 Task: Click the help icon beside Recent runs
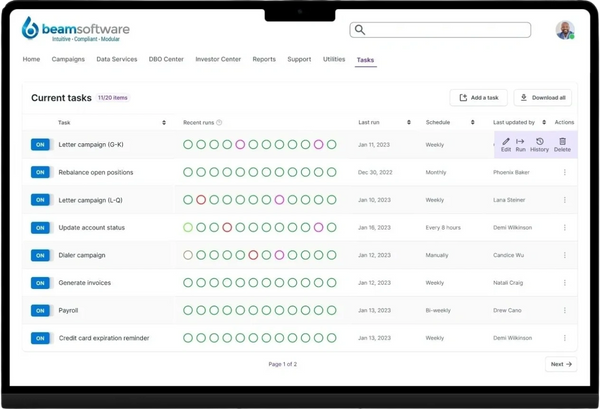[x=219, y=123]
